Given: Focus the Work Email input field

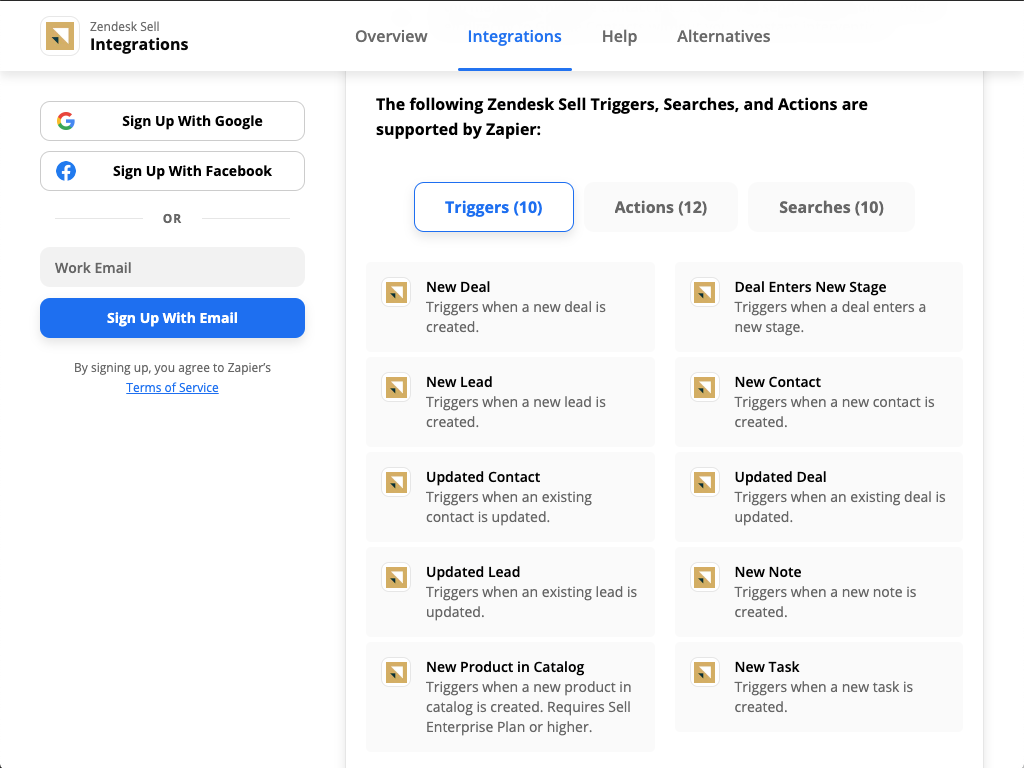Looking at the screenshot, I should [x=172, y=267].
